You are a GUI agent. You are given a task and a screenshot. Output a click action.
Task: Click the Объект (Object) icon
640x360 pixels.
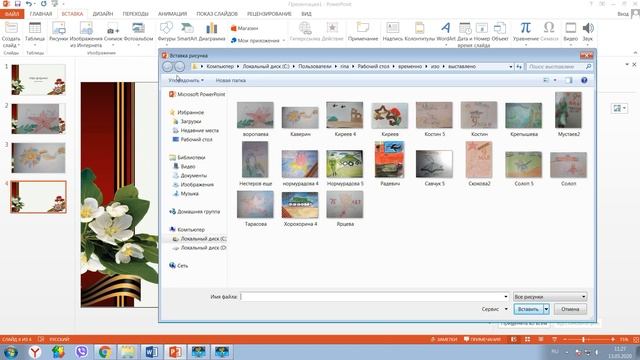[x=500, y=32]
